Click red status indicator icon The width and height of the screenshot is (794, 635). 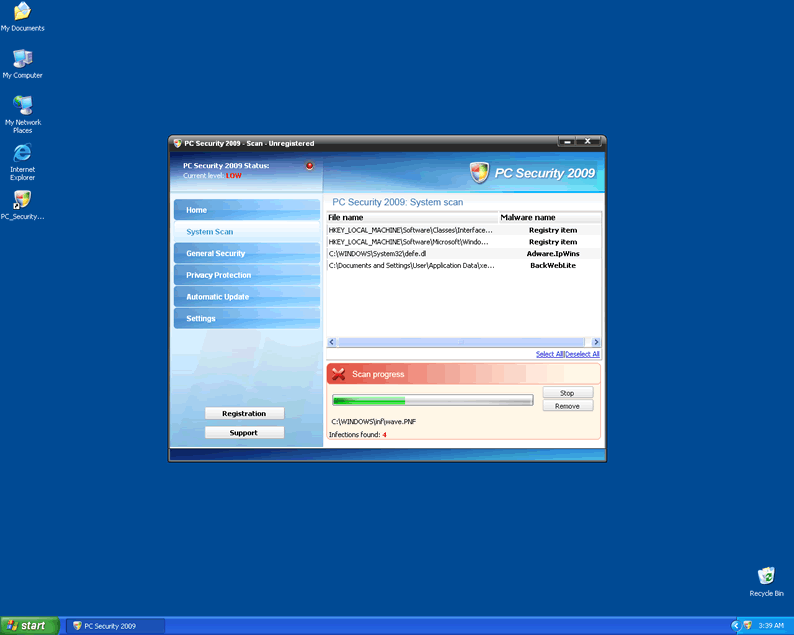[309, 166]
